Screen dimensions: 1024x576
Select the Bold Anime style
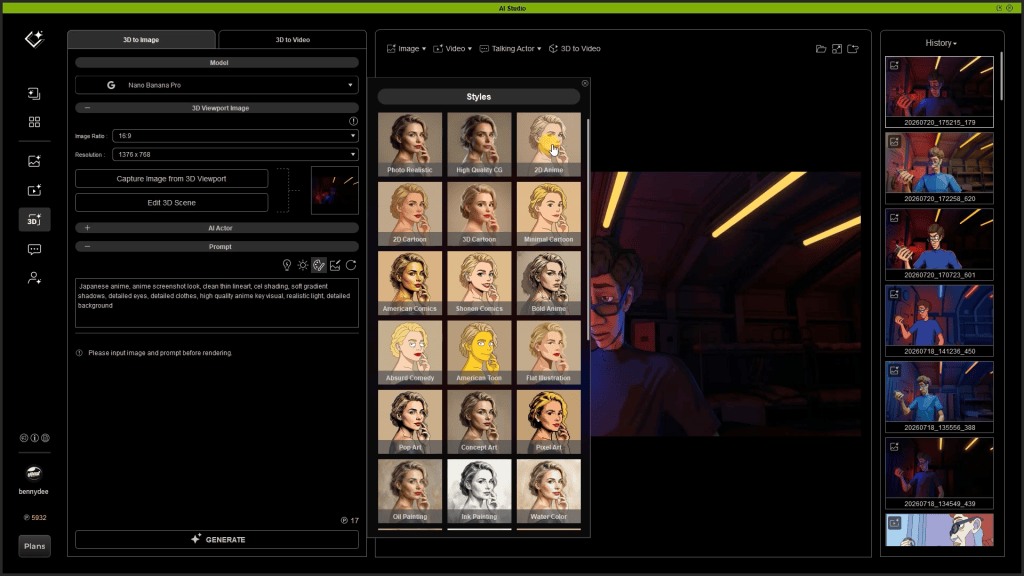click(549, 283)
